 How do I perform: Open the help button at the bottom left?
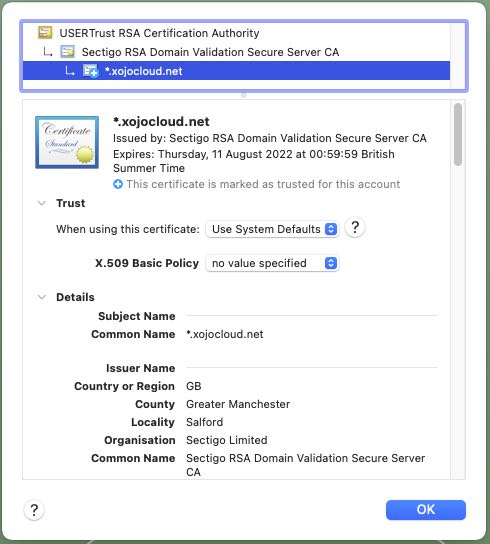[34, 510]
